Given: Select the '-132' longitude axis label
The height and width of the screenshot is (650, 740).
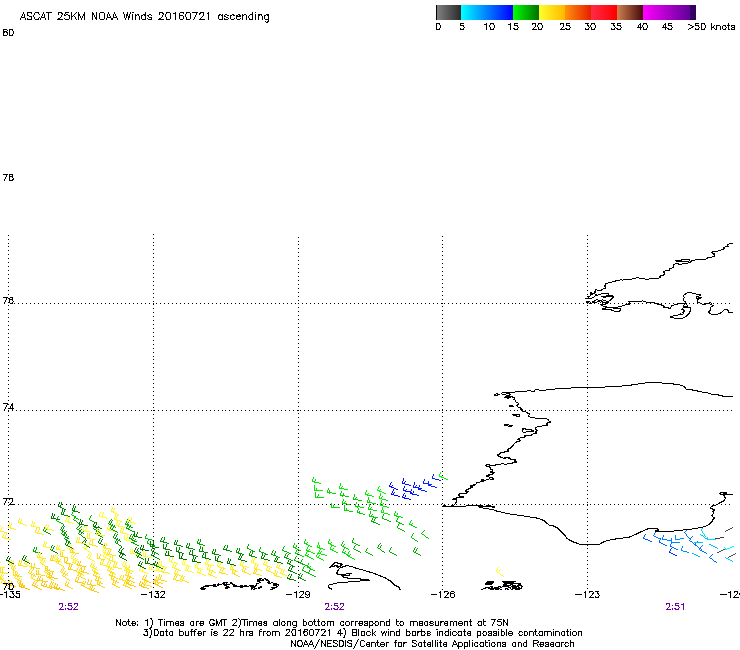Looking at the screenshot, I should click(153, 594).
